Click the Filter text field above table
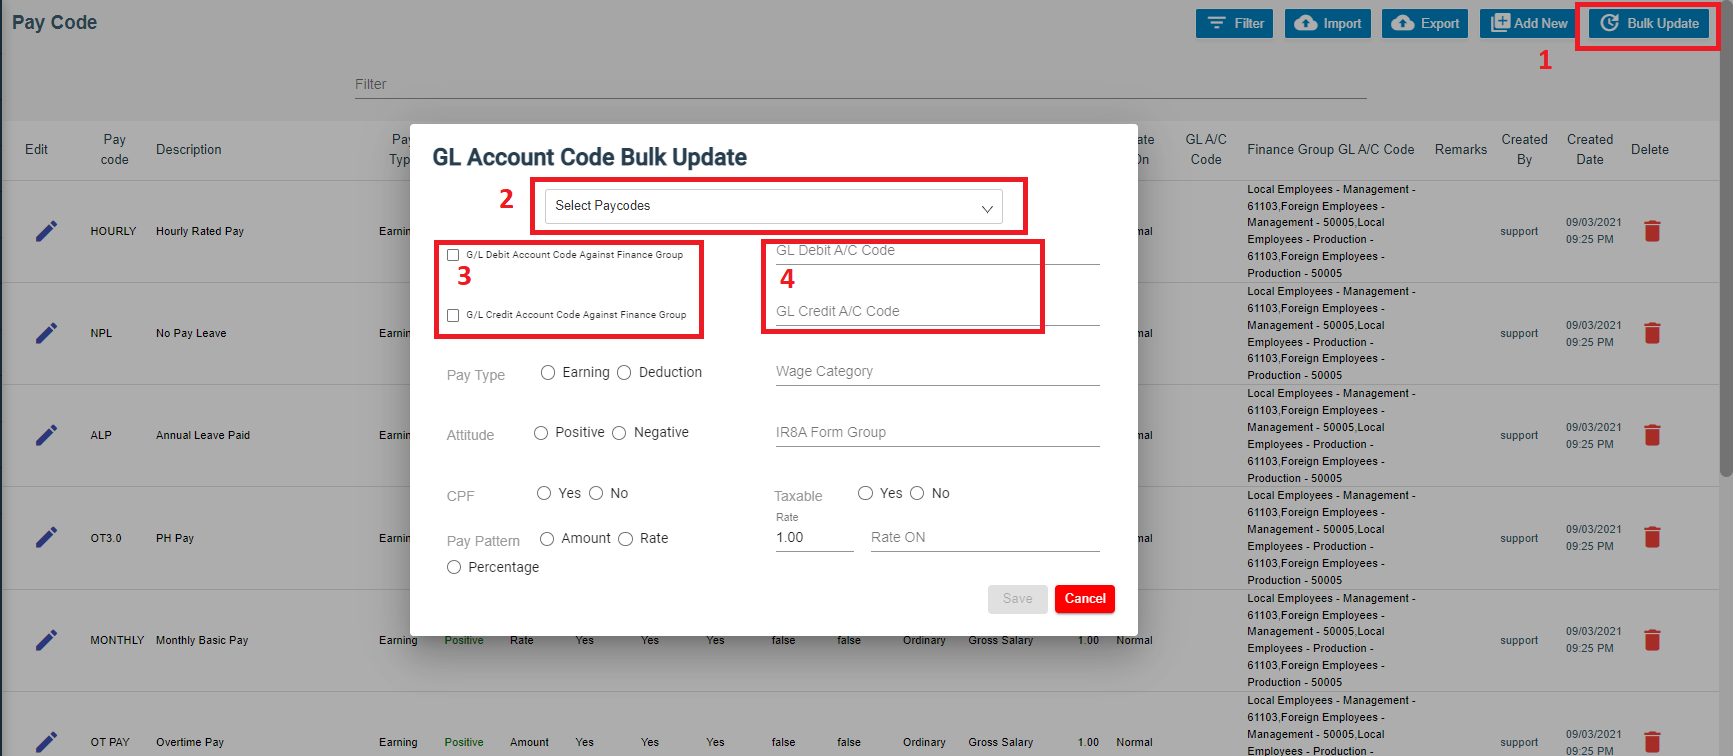 [860, 85]
